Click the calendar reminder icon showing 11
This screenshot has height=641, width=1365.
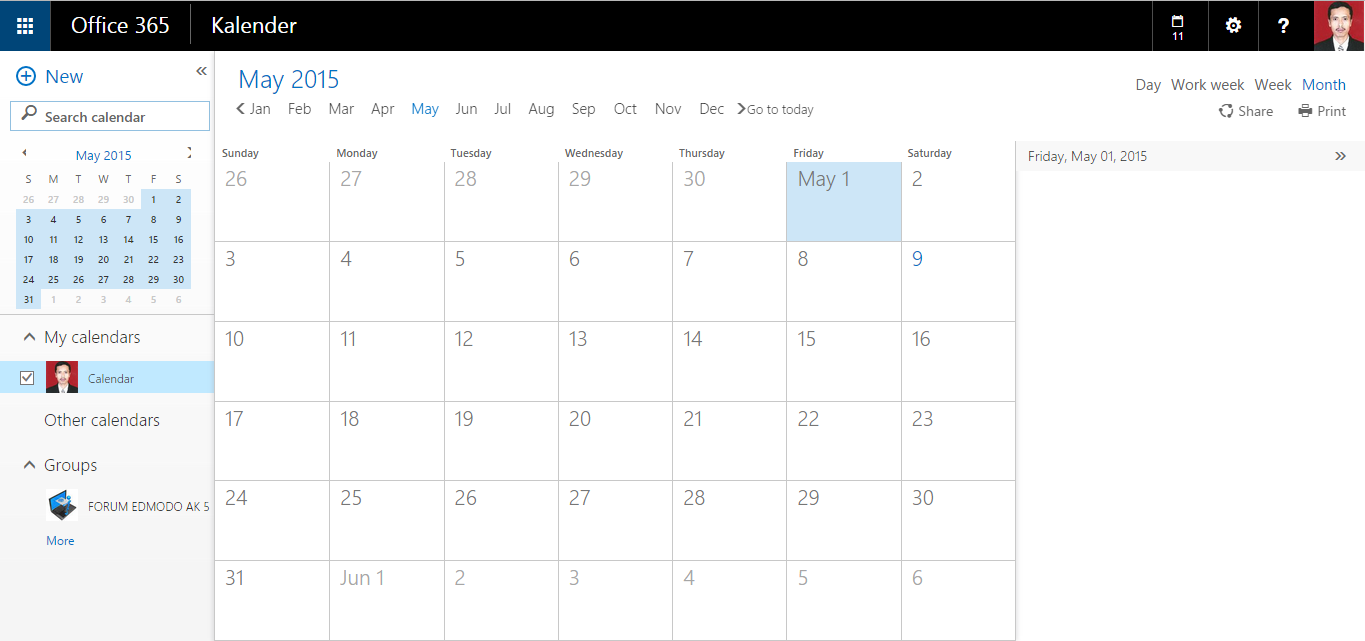tap(1180, 25)
